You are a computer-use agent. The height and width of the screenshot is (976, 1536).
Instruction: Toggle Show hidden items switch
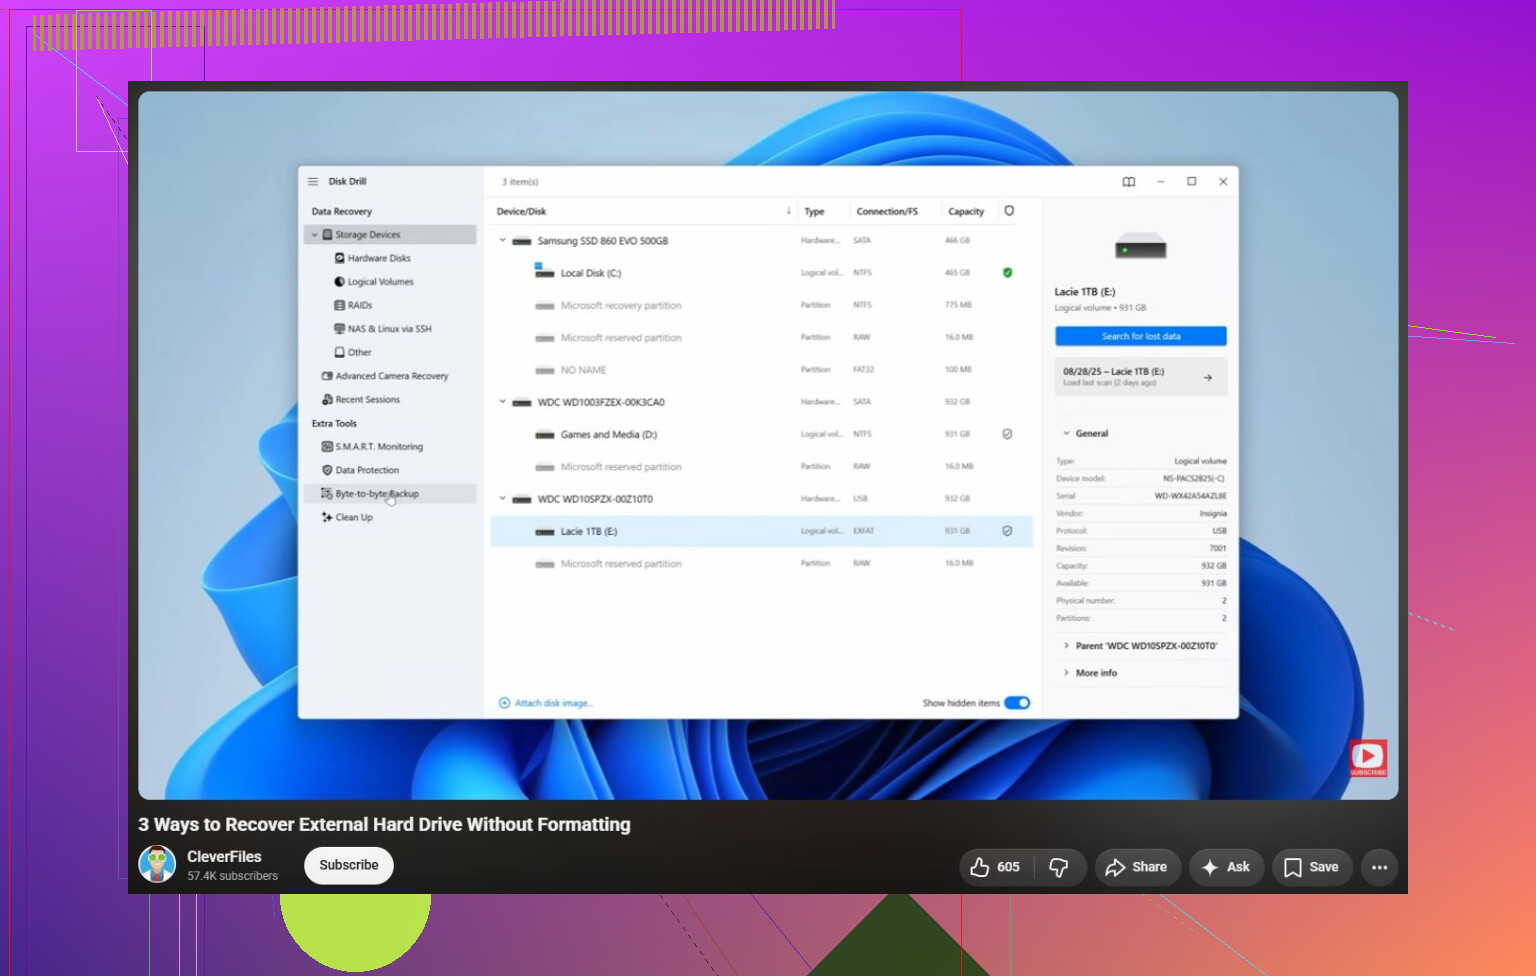point(1017,703)
